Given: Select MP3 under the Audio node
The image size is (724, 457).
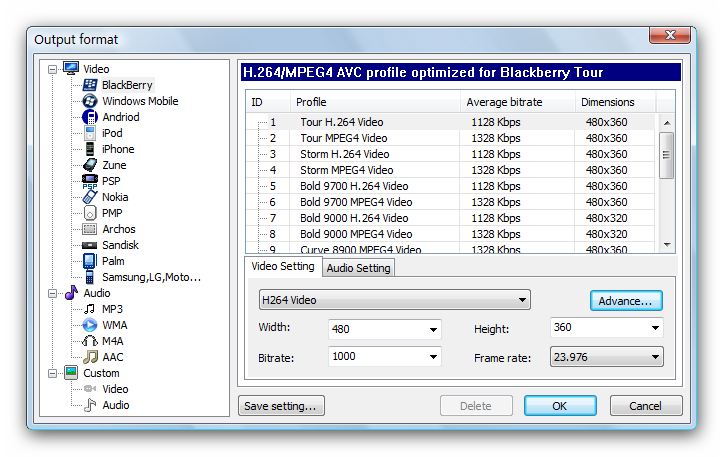Looking at the screenshot, I should (112, 309).
